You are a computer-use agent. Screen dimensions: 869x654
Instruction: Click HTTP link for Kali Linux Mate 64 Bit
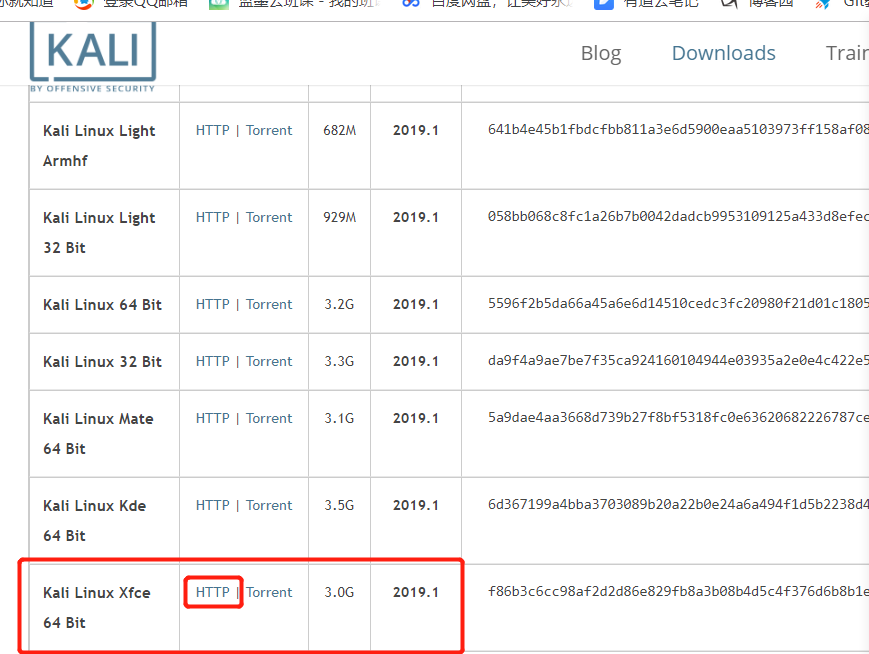tap(212, 418)
